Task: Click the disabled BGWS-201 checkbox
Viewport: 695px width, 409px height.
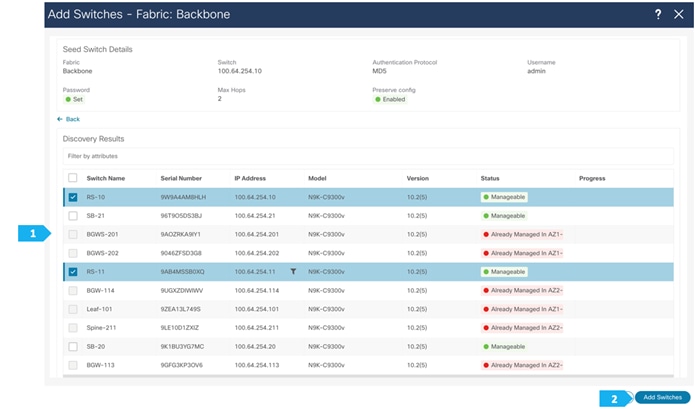Action: (73, 234)
